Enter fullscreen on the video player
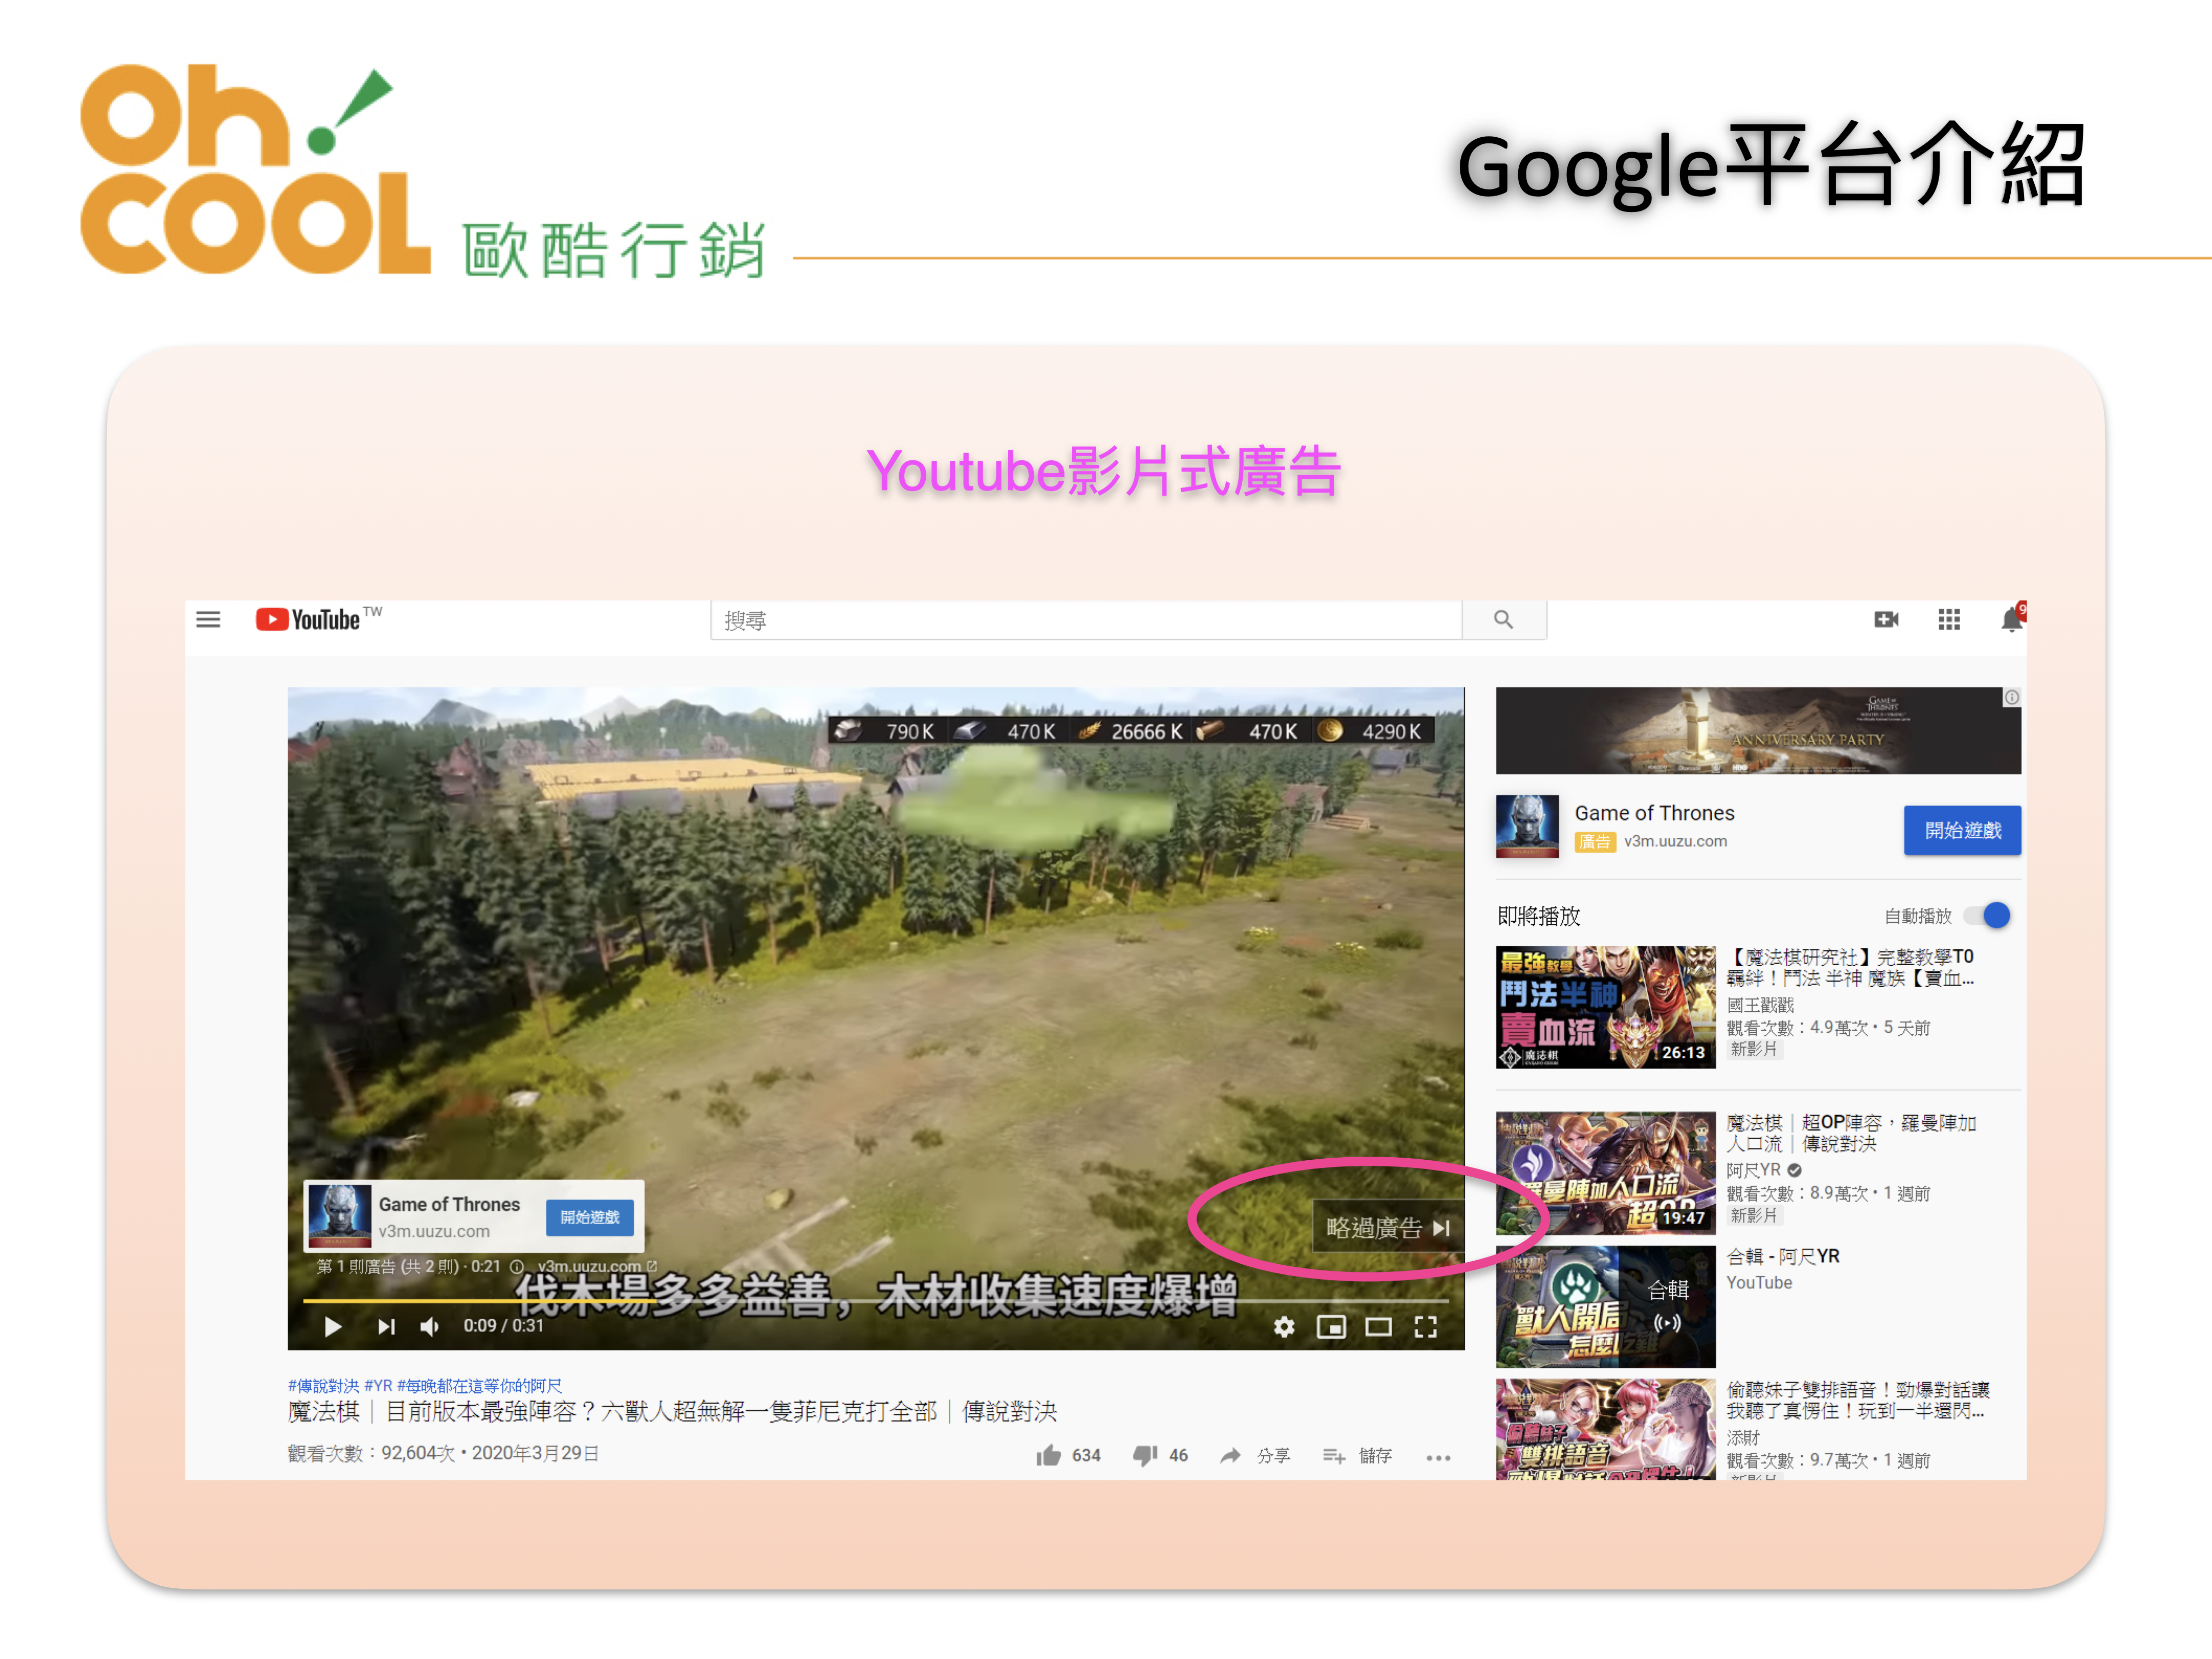Viewport: 2212px width, 1659px height. pyautogui.click(x=1425, y=1327)
